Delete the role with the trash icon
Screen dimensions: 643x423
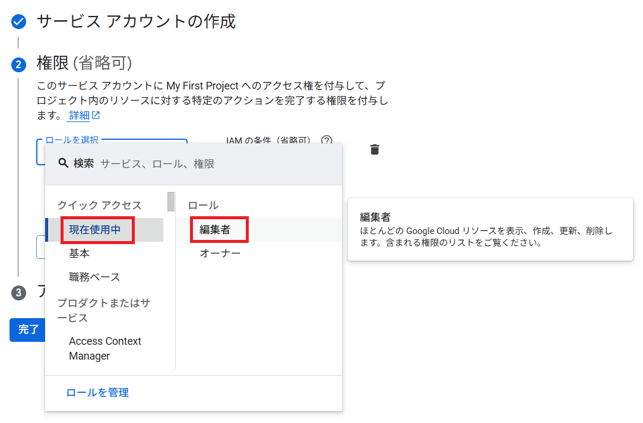pyautogui.click(x=375, y=150)
